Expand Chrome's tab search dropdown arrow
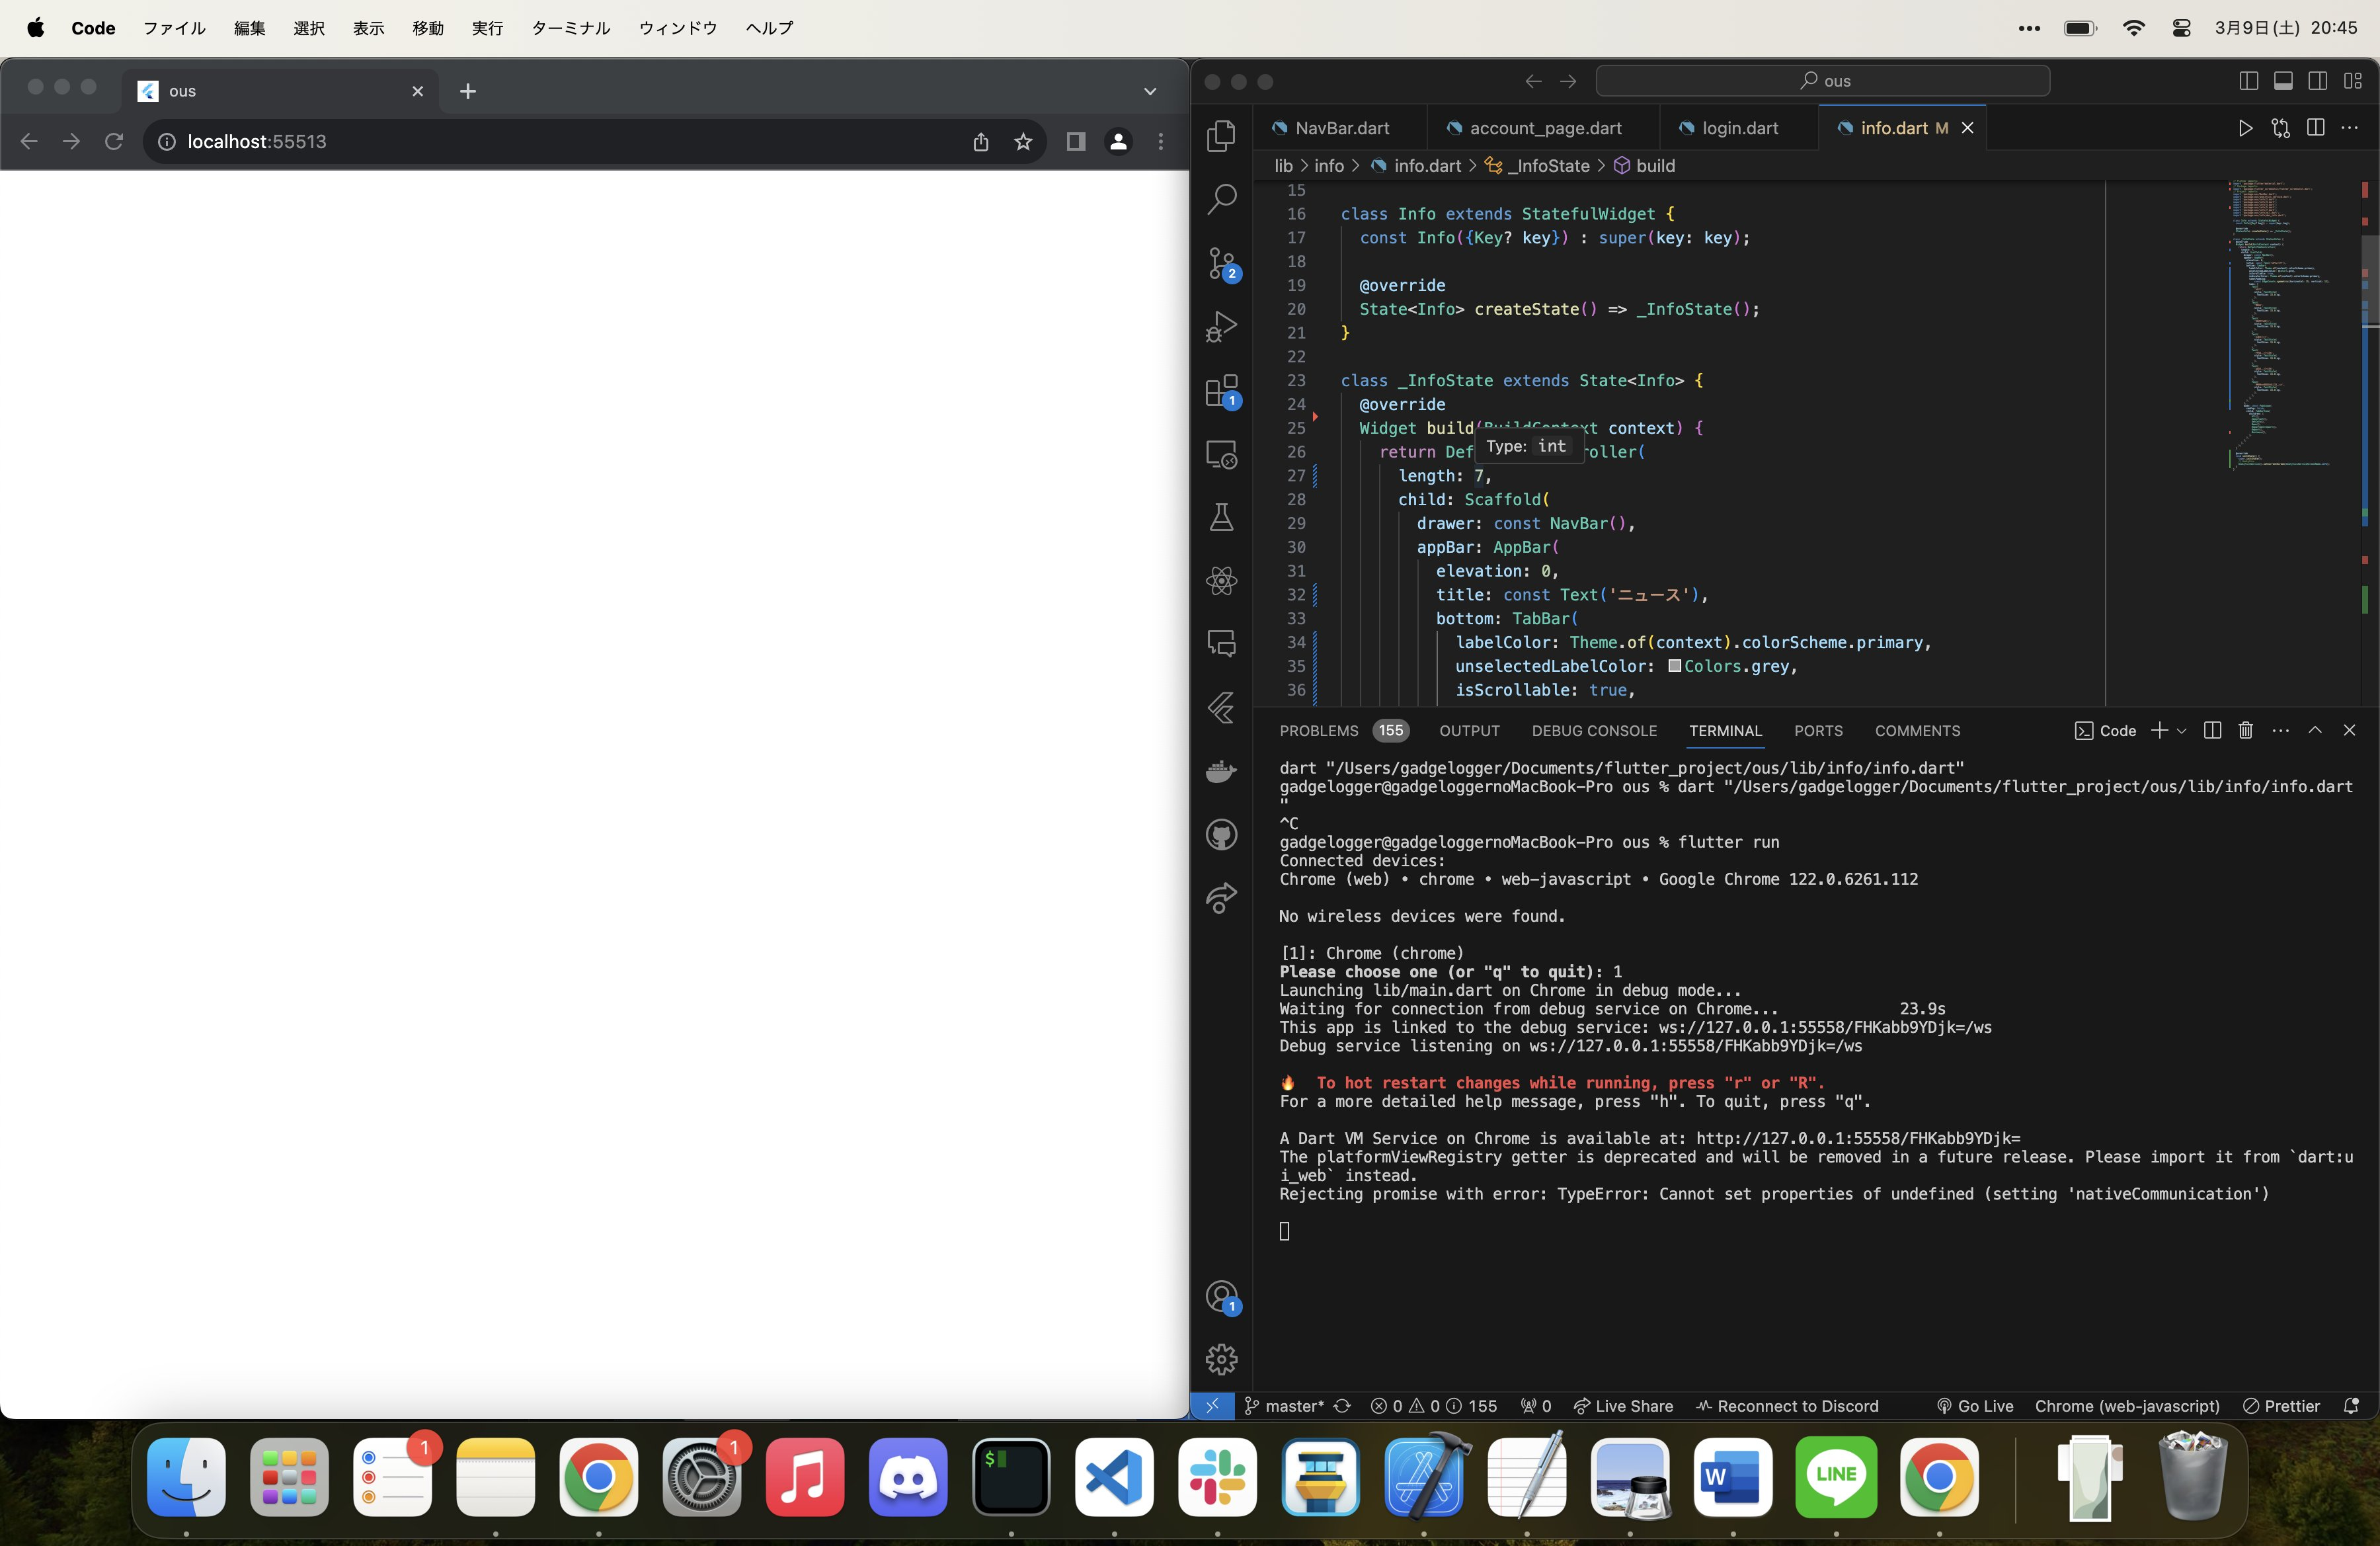The height and width of the screenshot is (1546, 2380). pyautogui.click(x=1150, y=91)
